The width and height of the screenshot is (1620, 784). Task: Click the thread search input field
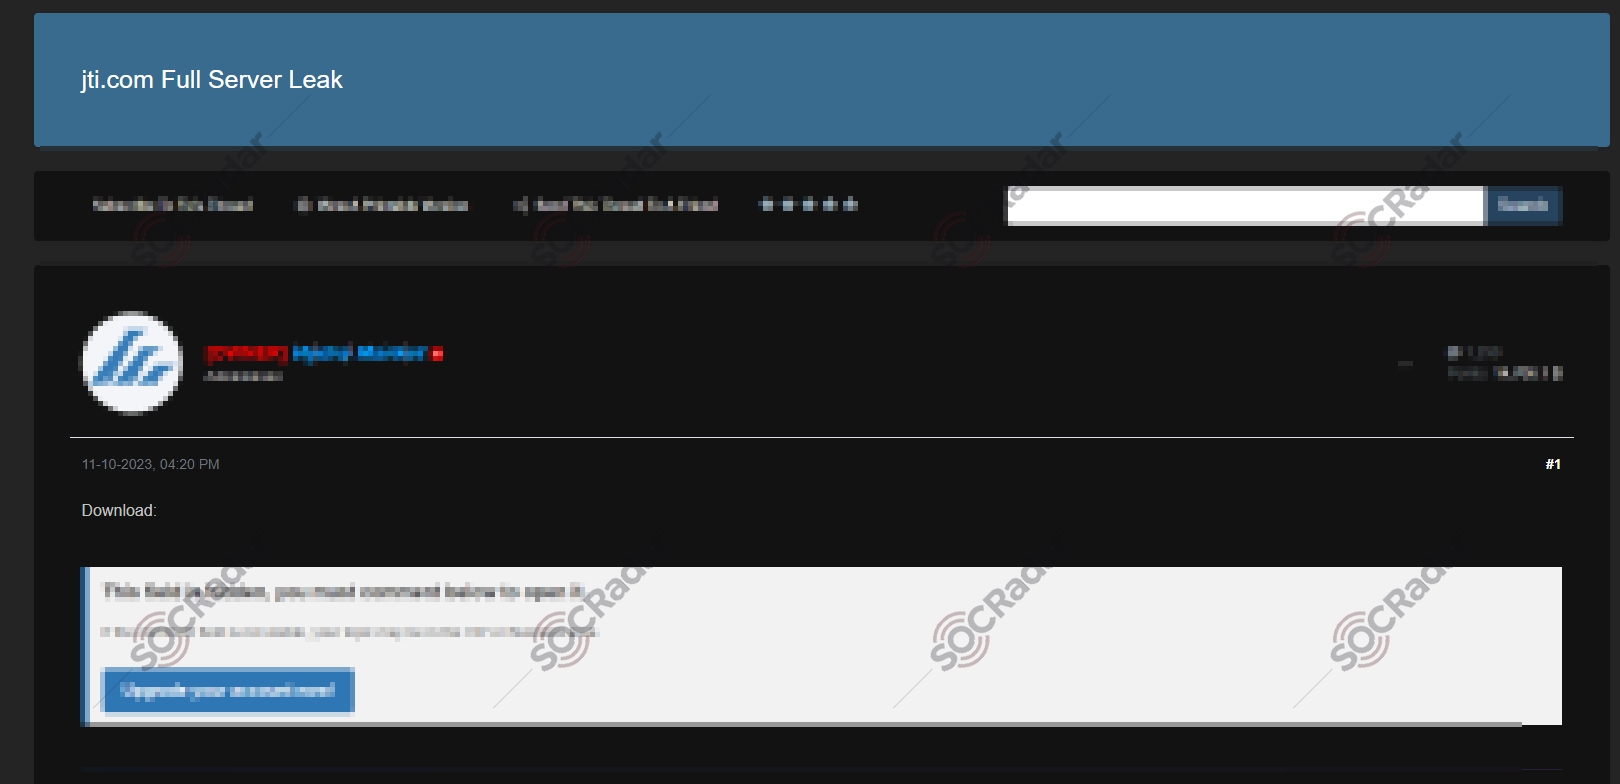point(1245,206)
